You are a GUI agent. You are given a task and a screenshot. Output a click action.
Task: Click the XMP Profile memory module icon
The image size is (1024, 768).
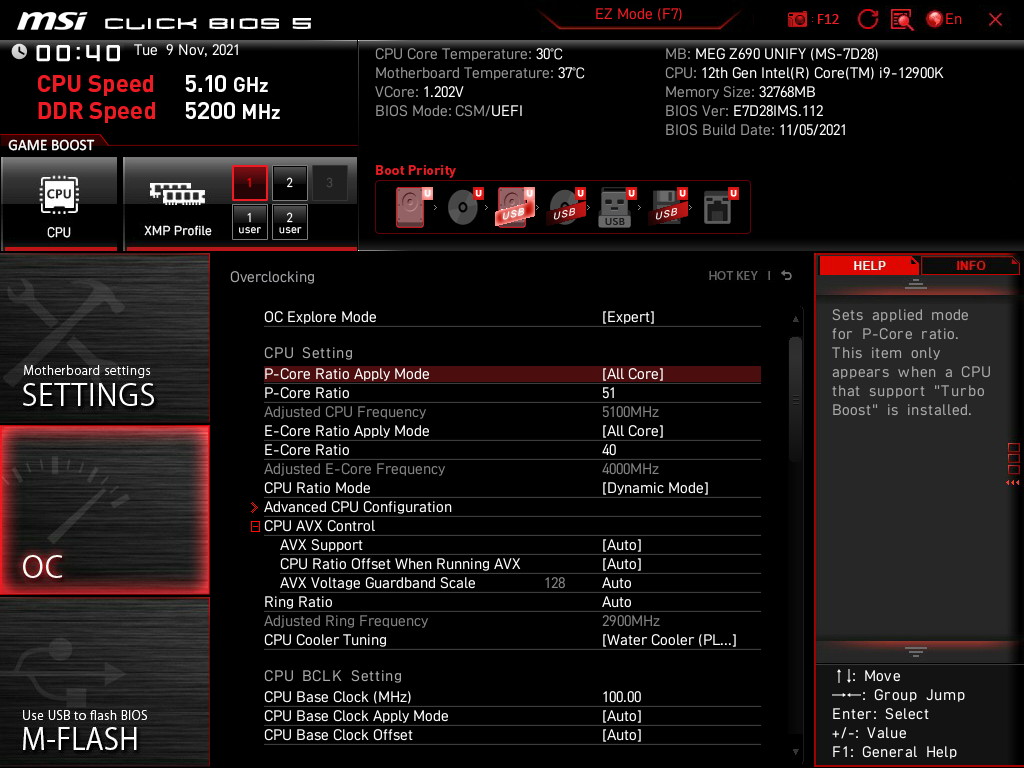point(177,194)
